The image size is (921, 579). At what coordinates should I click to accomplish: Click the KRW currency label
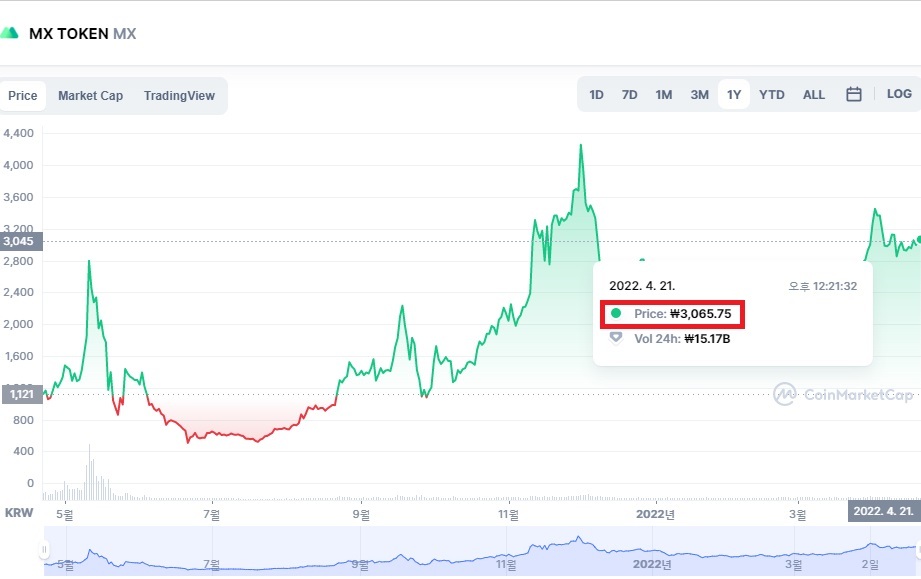19,513
